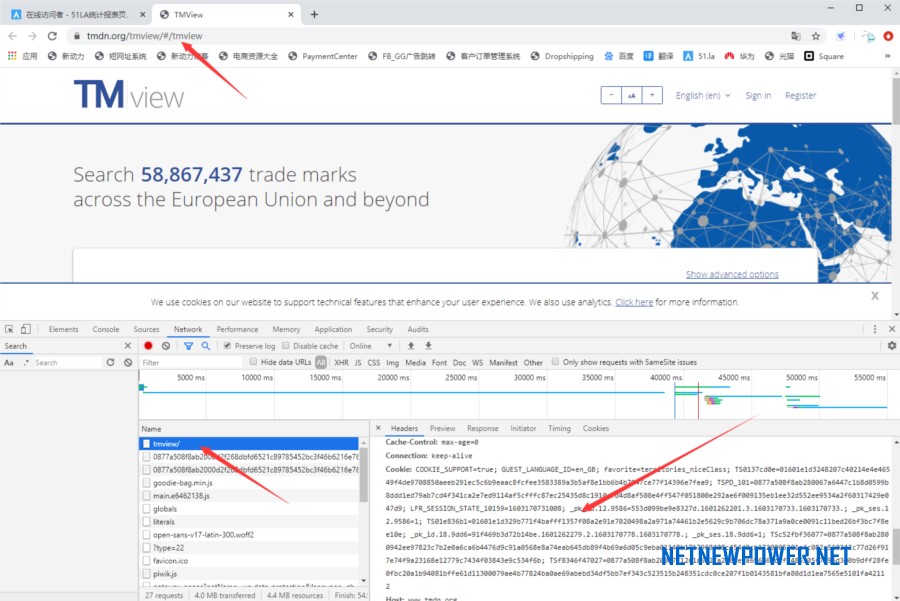900x601 pixels.
Task: Import HAR file upload arrow
Action: pos(411,346)
